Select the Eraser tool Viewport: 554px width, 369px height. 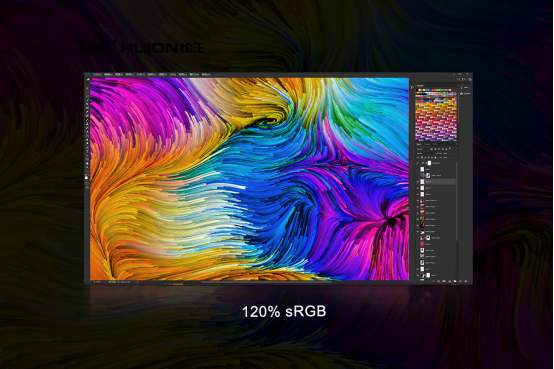(87, 132)
